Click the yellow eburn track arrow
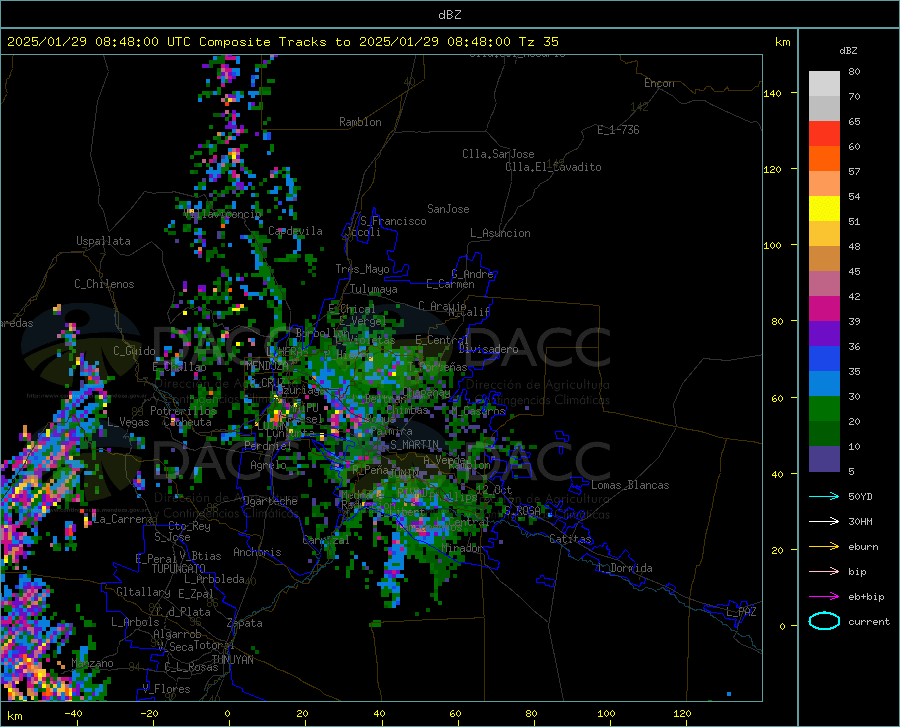 [x=824, y=547]
